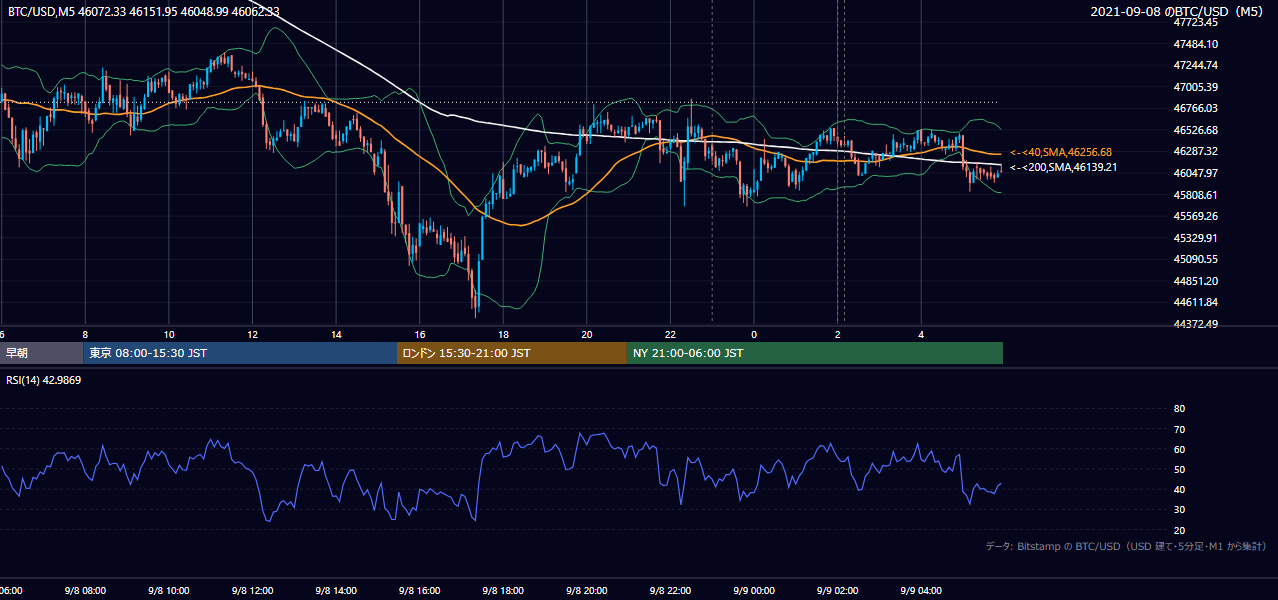Viewport: 1278px width, 600px height.
Task: Click the RSI axis level 20
Action: tap(1179, 530)
